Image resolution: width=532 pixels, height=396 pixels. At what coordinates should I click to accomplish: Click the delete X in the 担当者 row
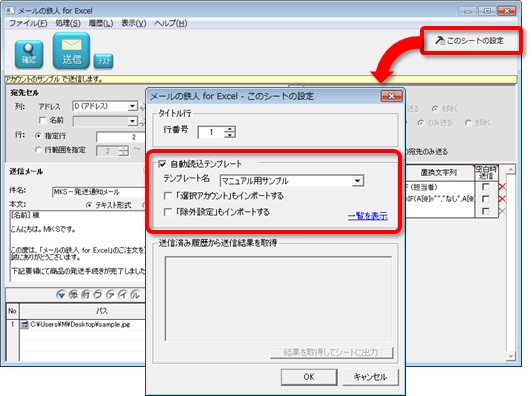(x=502, y=187)
